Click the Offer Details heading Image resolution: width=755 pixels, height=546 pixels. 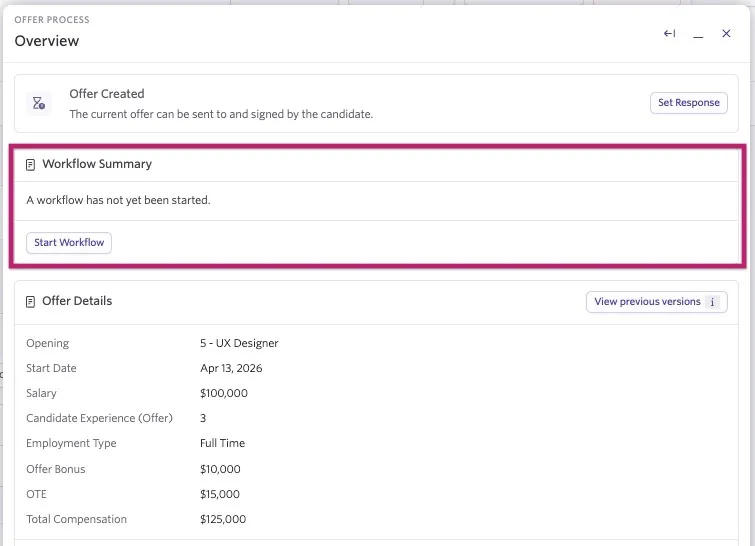pyautogui.click(x=77, y=301)
